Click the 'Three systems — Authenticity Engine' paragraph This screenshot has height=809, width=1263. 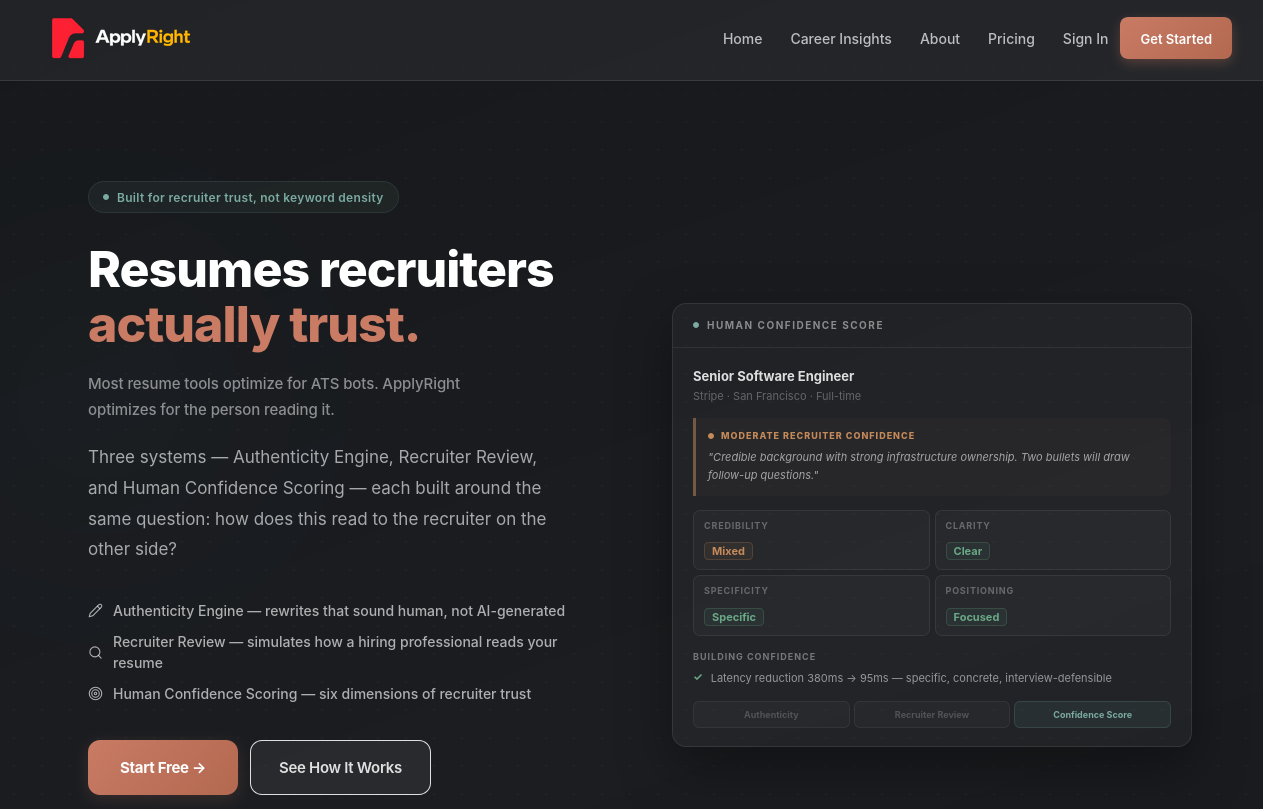tap(317, 503)
